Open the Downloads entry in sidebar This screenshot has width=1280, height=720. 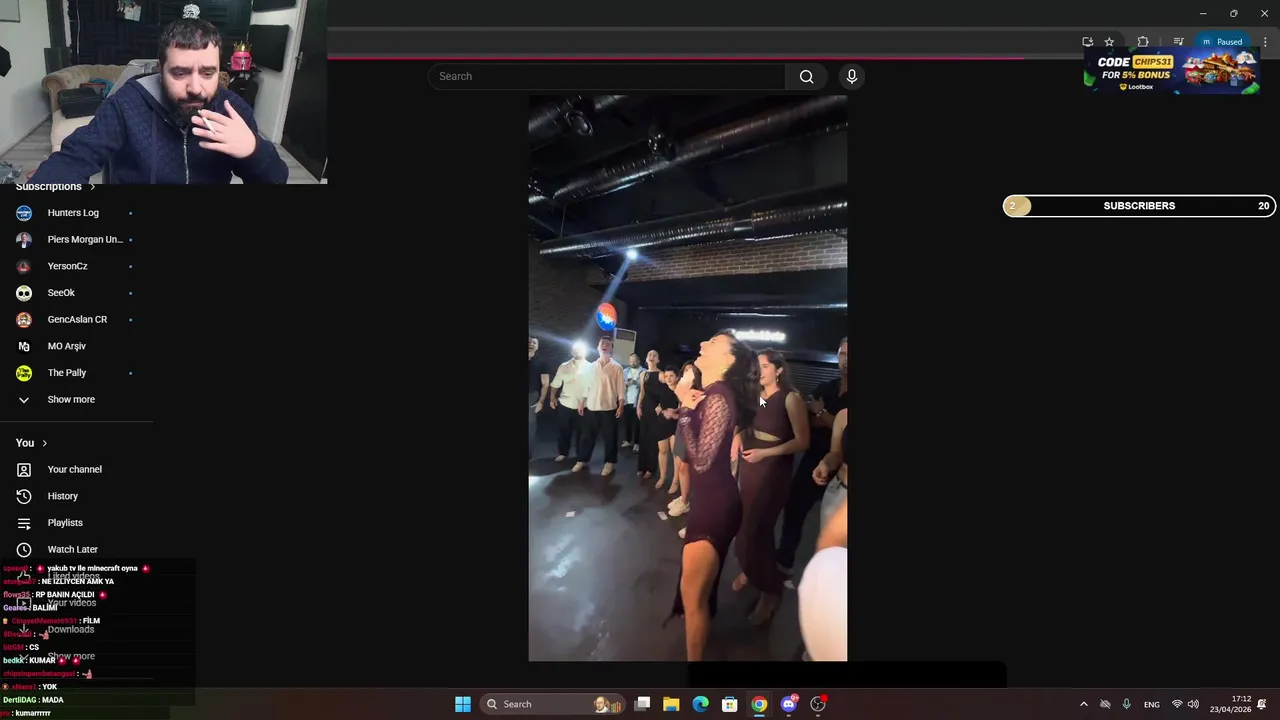coord(73,630)
